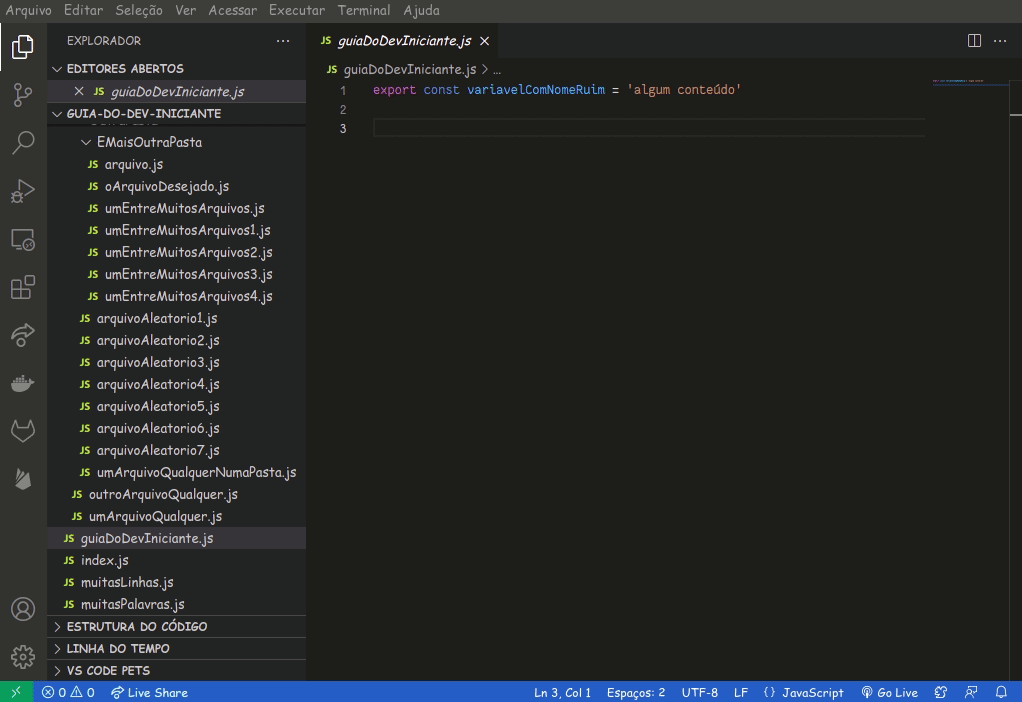Open the Terminal menu
The width and height of the screenshot is (1022, 702).
pos(364,10)
